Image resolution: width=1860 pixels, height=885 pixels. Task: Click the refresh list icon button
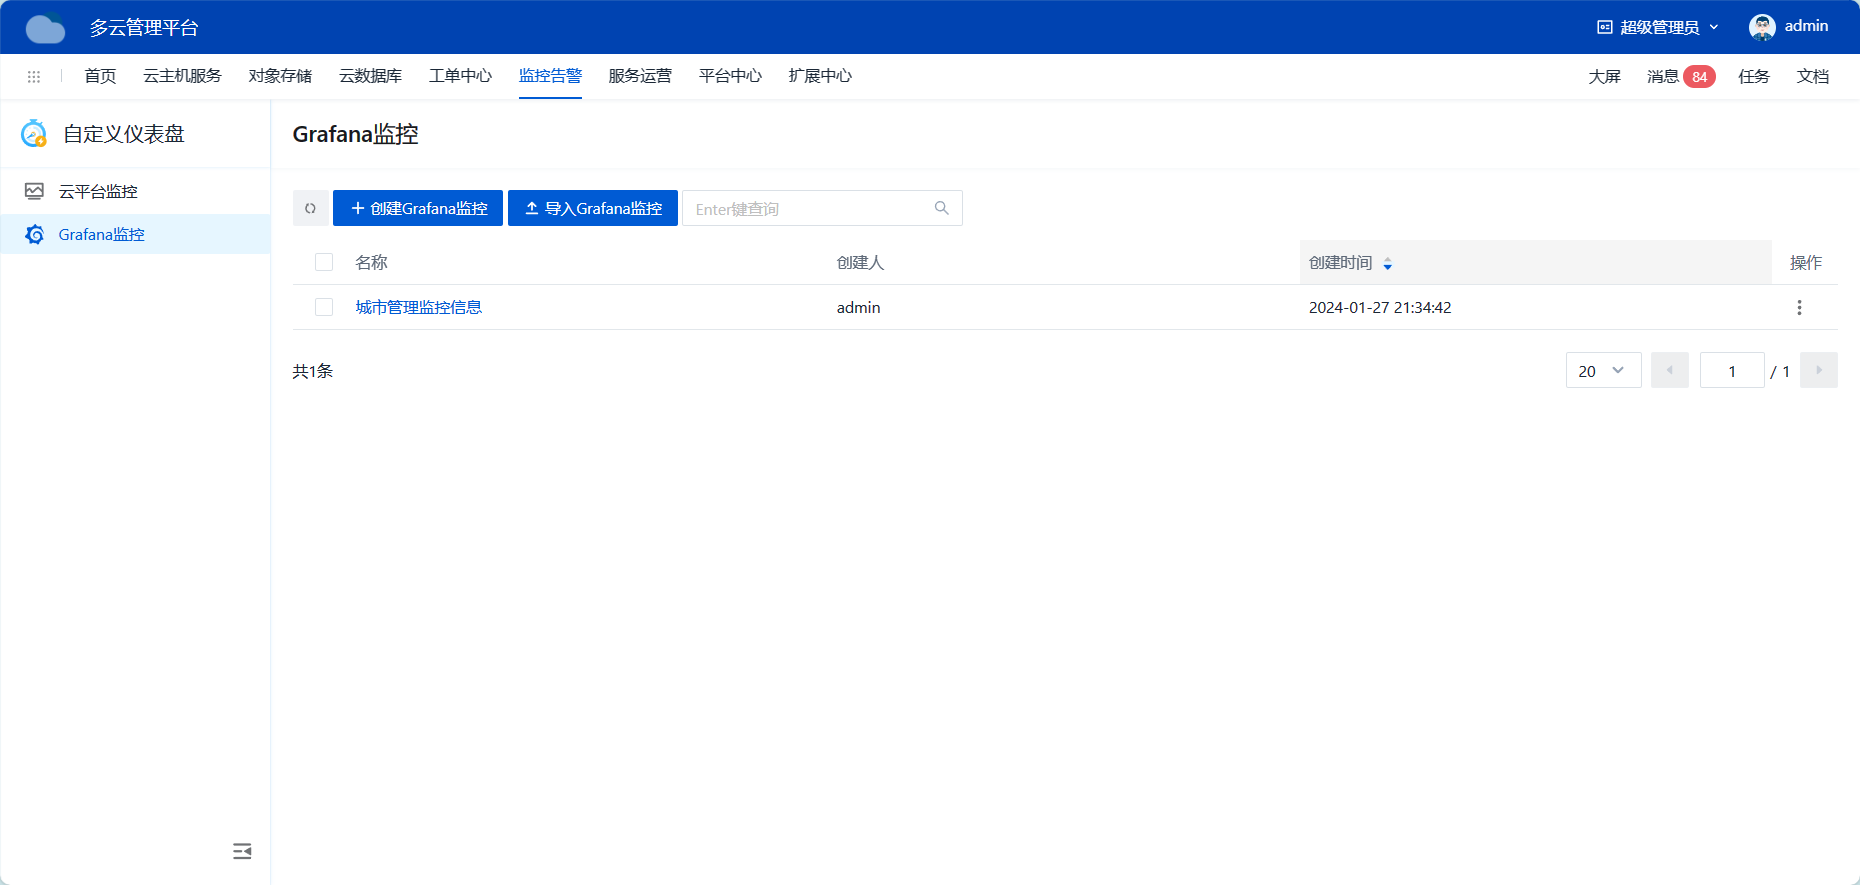[x=310, y=208]
